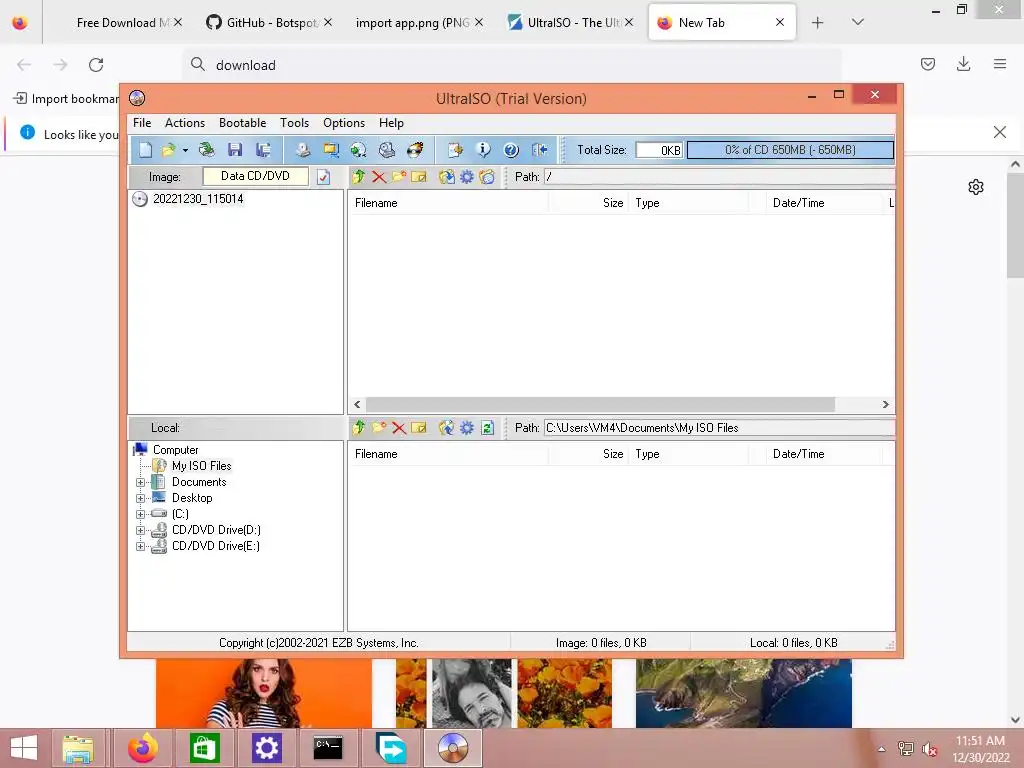Click the 0% of CD 650MB capacity bar
The image size is (1024, 768).
coord(790,150)
